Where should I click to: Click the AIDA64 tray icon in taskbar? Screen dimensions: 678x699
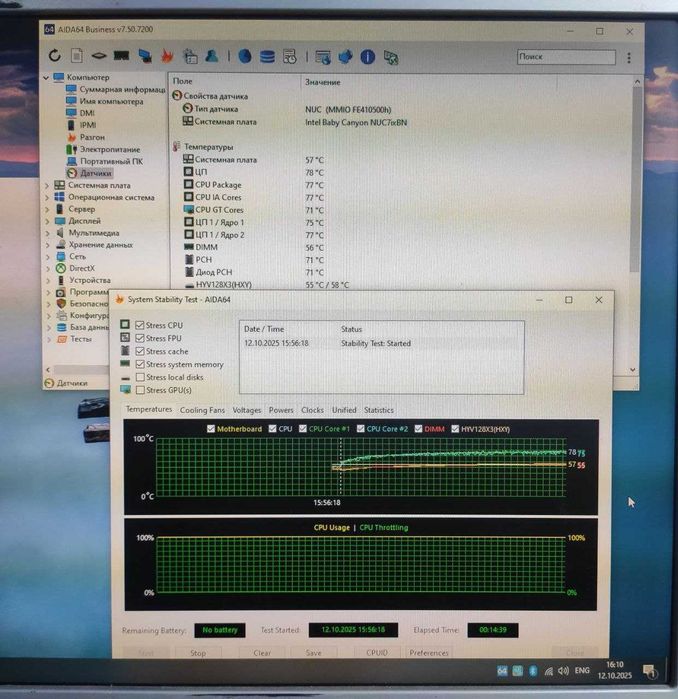(502, 670)
